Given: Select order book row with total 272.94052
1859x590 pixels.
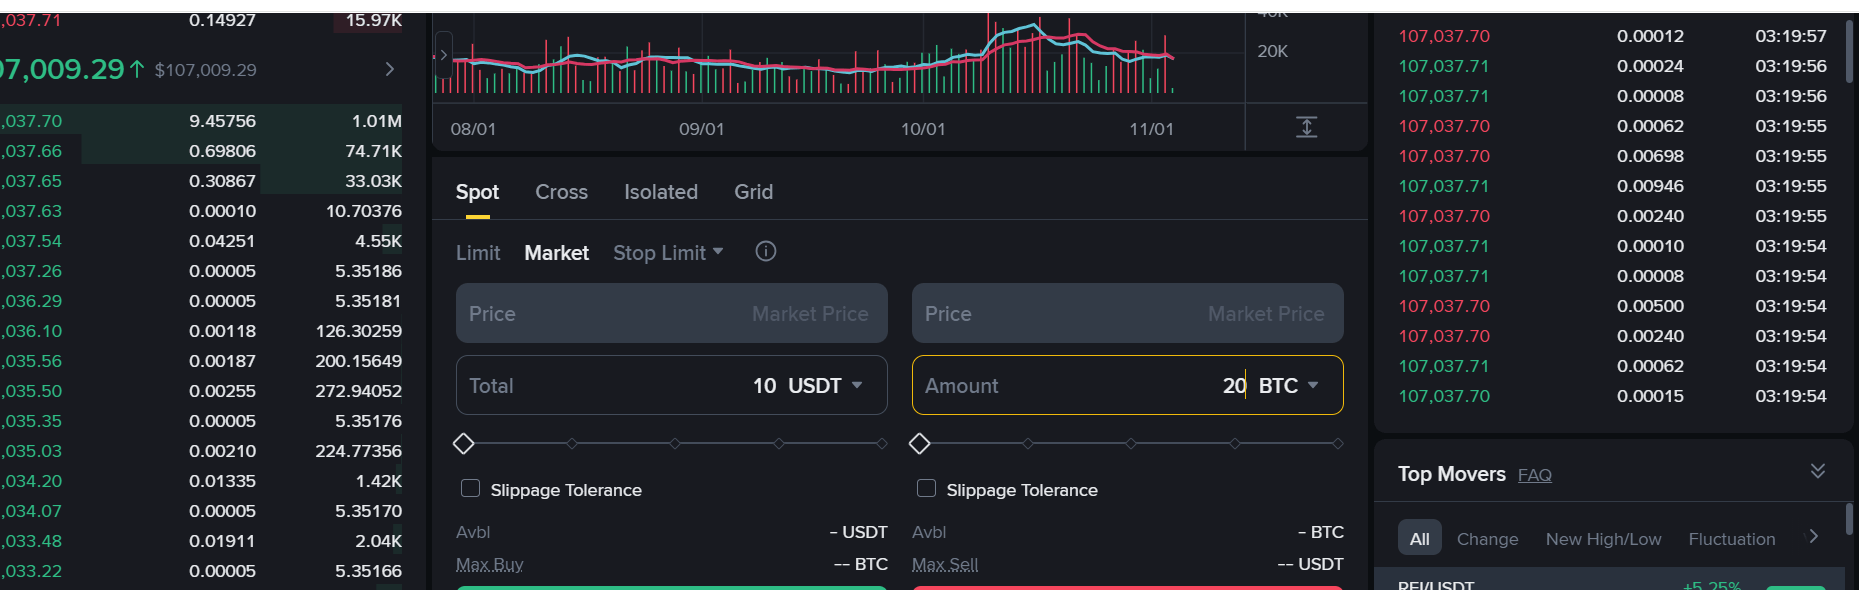Looking at the screenshot, I should [201, 391].
